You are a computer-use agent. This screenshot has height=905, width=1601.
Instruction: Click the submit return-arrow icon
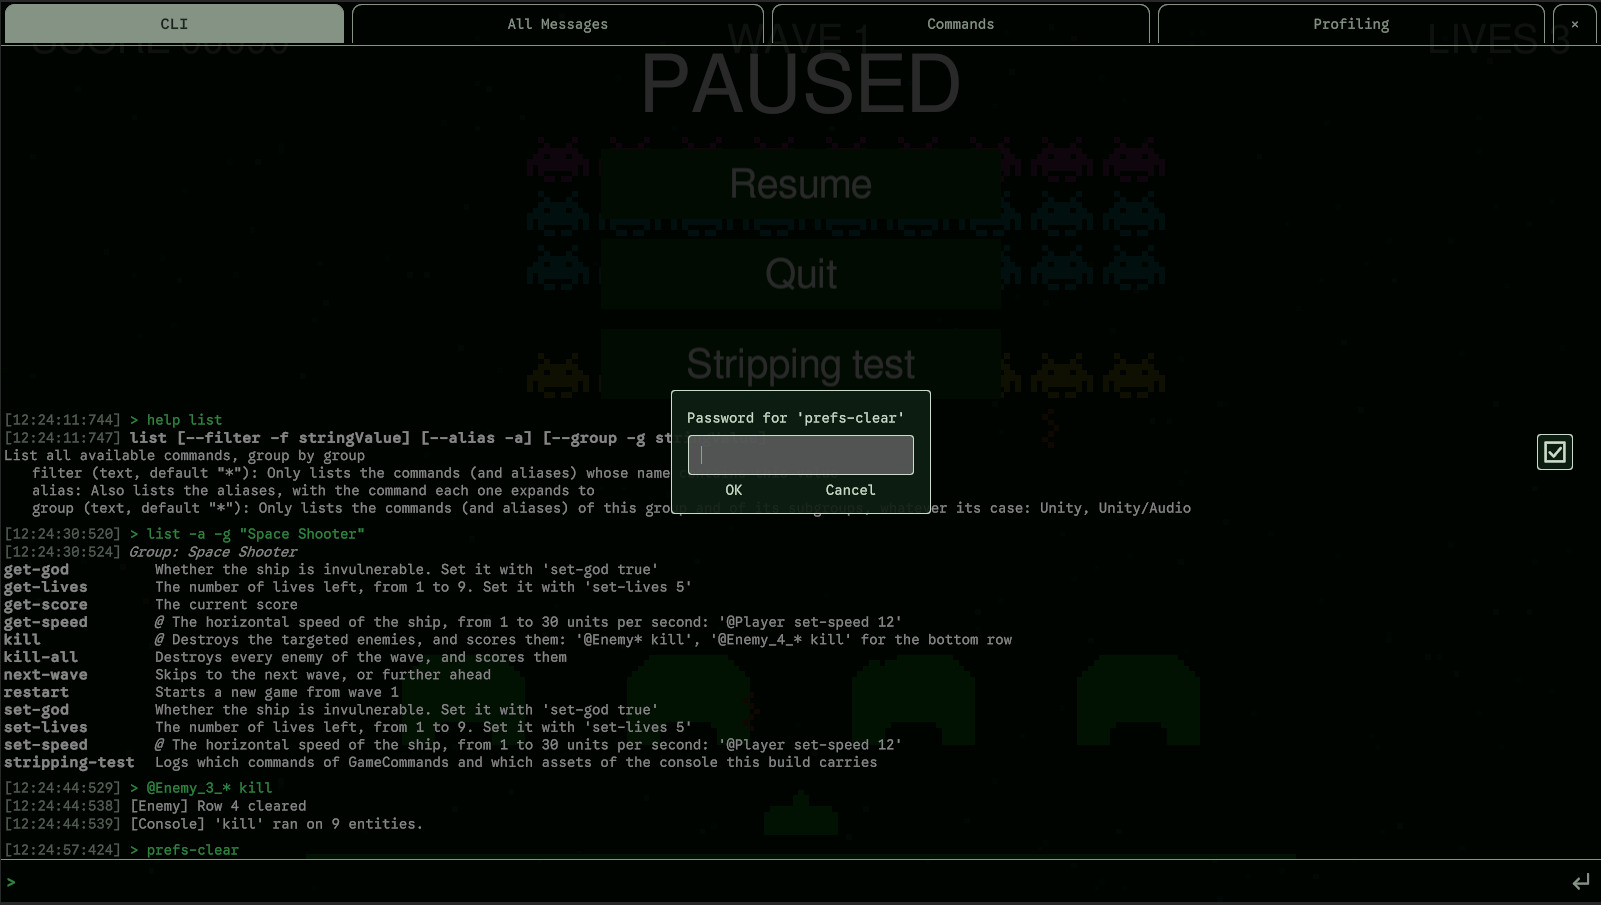click(1581, 882)
